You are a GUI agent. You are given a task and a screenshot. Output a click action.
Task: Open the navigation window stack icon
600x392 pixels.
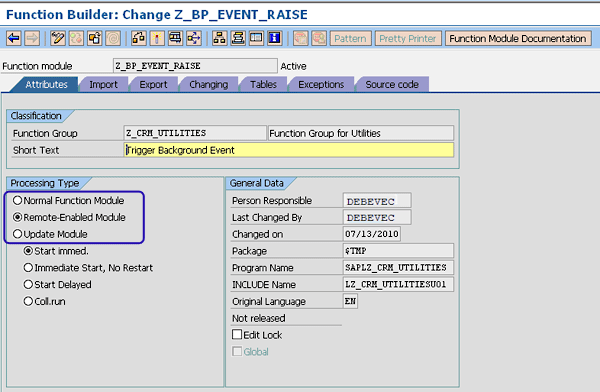pyautogui.click(x=238, y=38)
